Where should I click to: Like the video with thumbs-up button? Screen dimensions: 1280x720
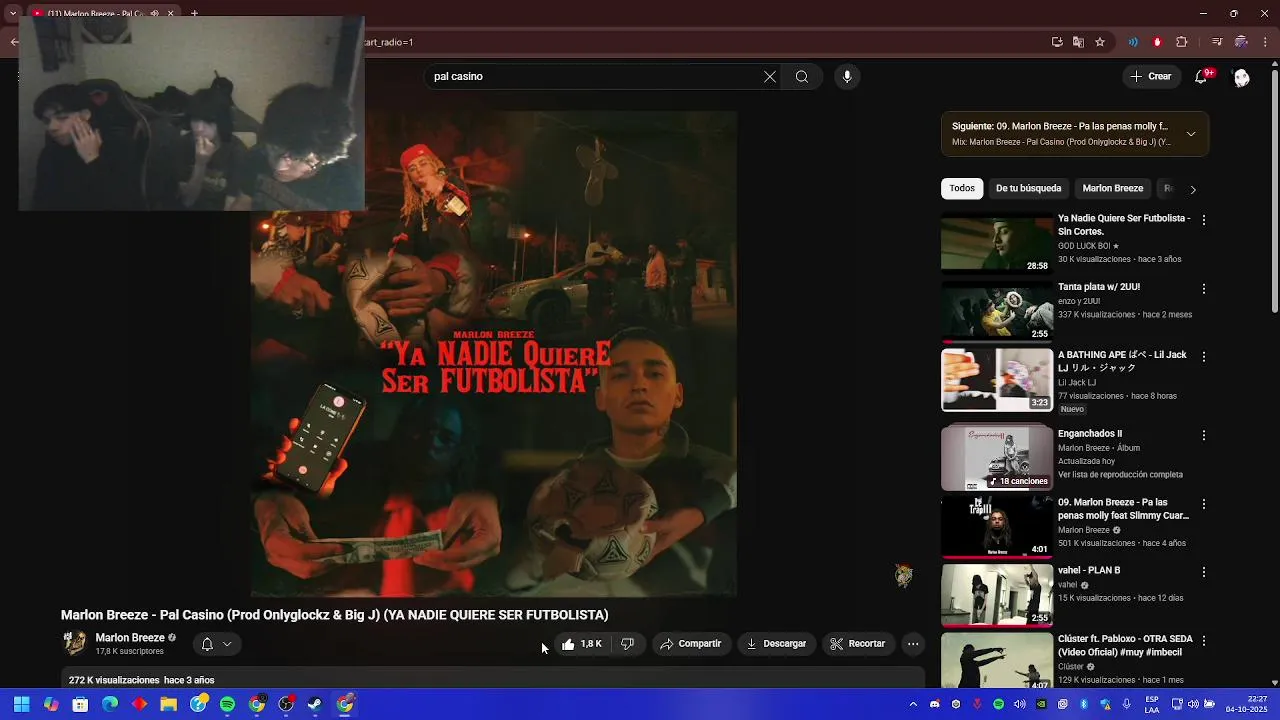[582, 644]
